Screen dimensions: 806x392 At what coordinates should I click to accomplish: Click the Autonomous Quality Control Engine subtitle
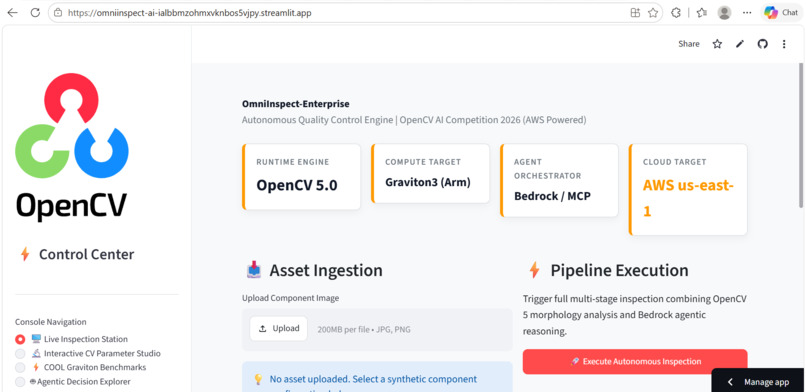[x=414, y=120]
